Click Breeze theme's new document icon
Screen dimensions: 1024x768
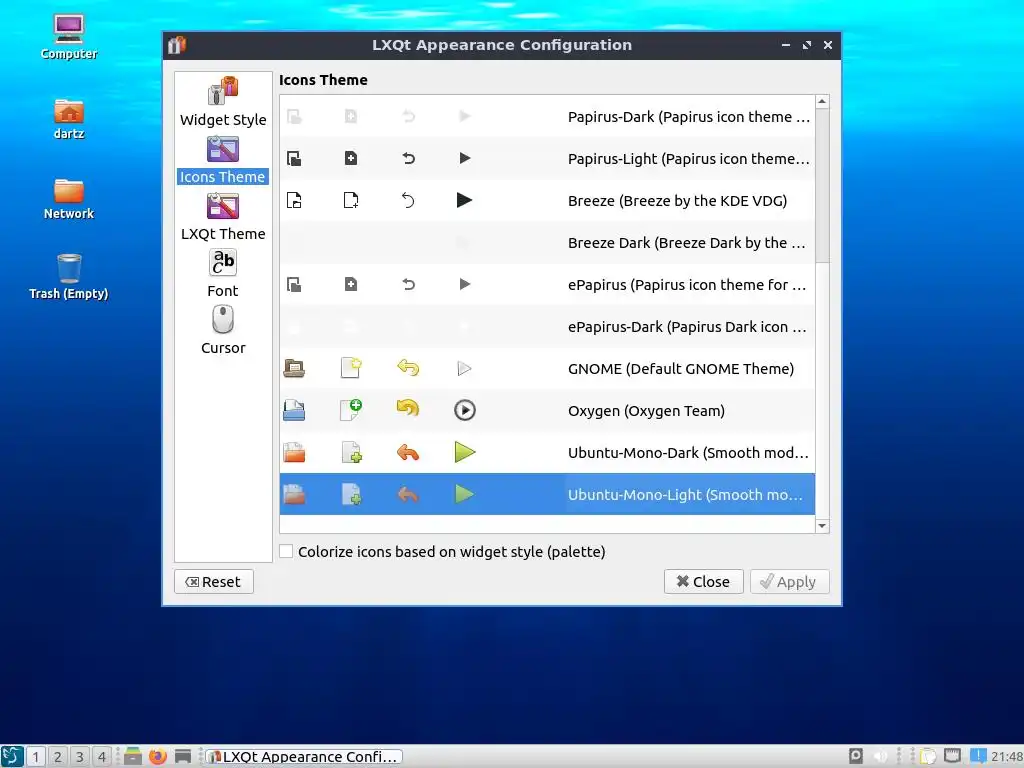coord(351,200)
